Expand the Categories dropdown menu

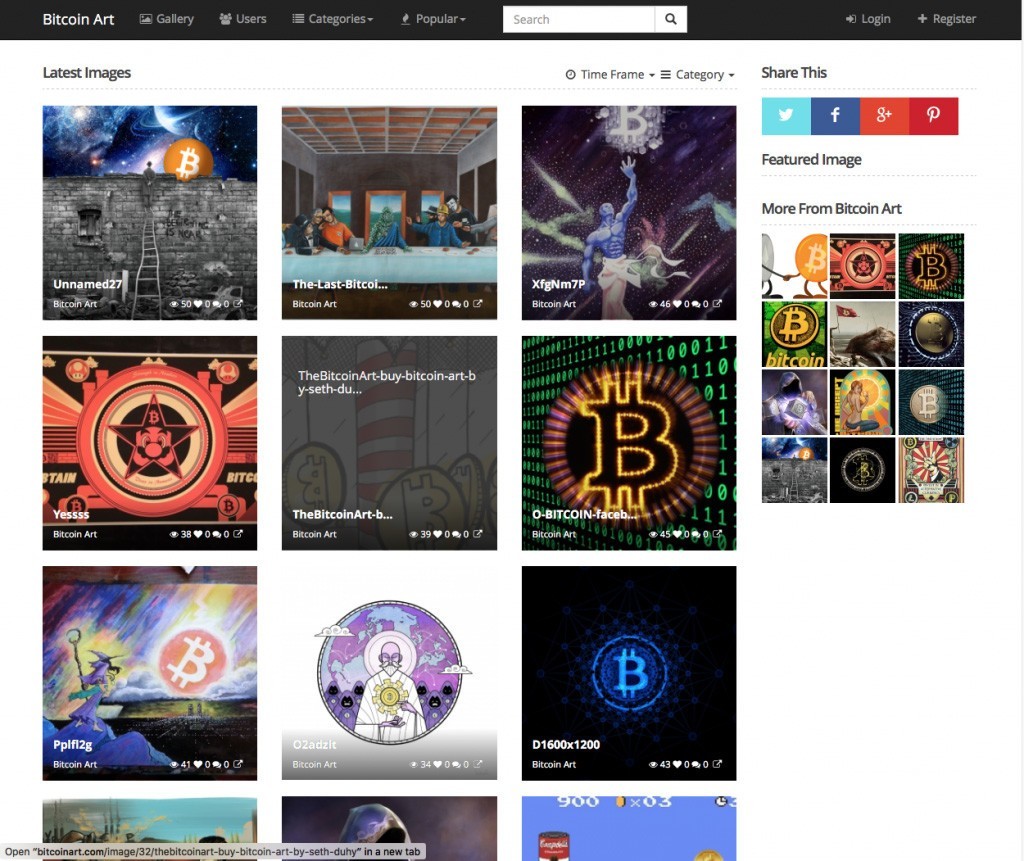tap(332, 19)
